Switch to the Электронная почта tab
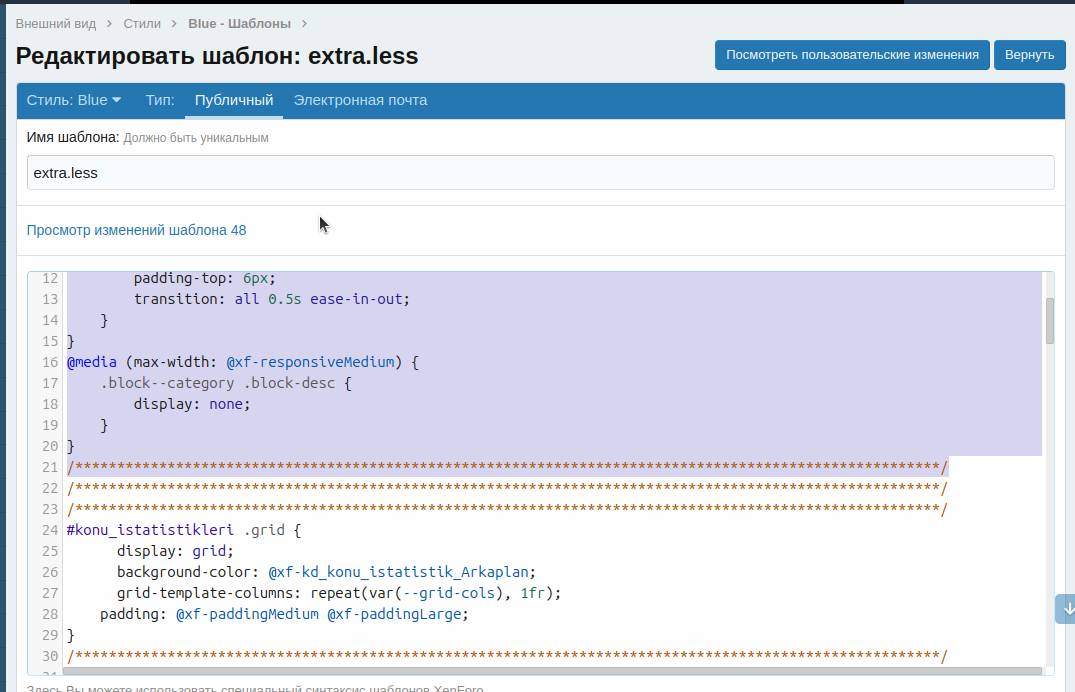Viewport: 1075px width, 692px height. pyautogui.click(x=360, y=100)
